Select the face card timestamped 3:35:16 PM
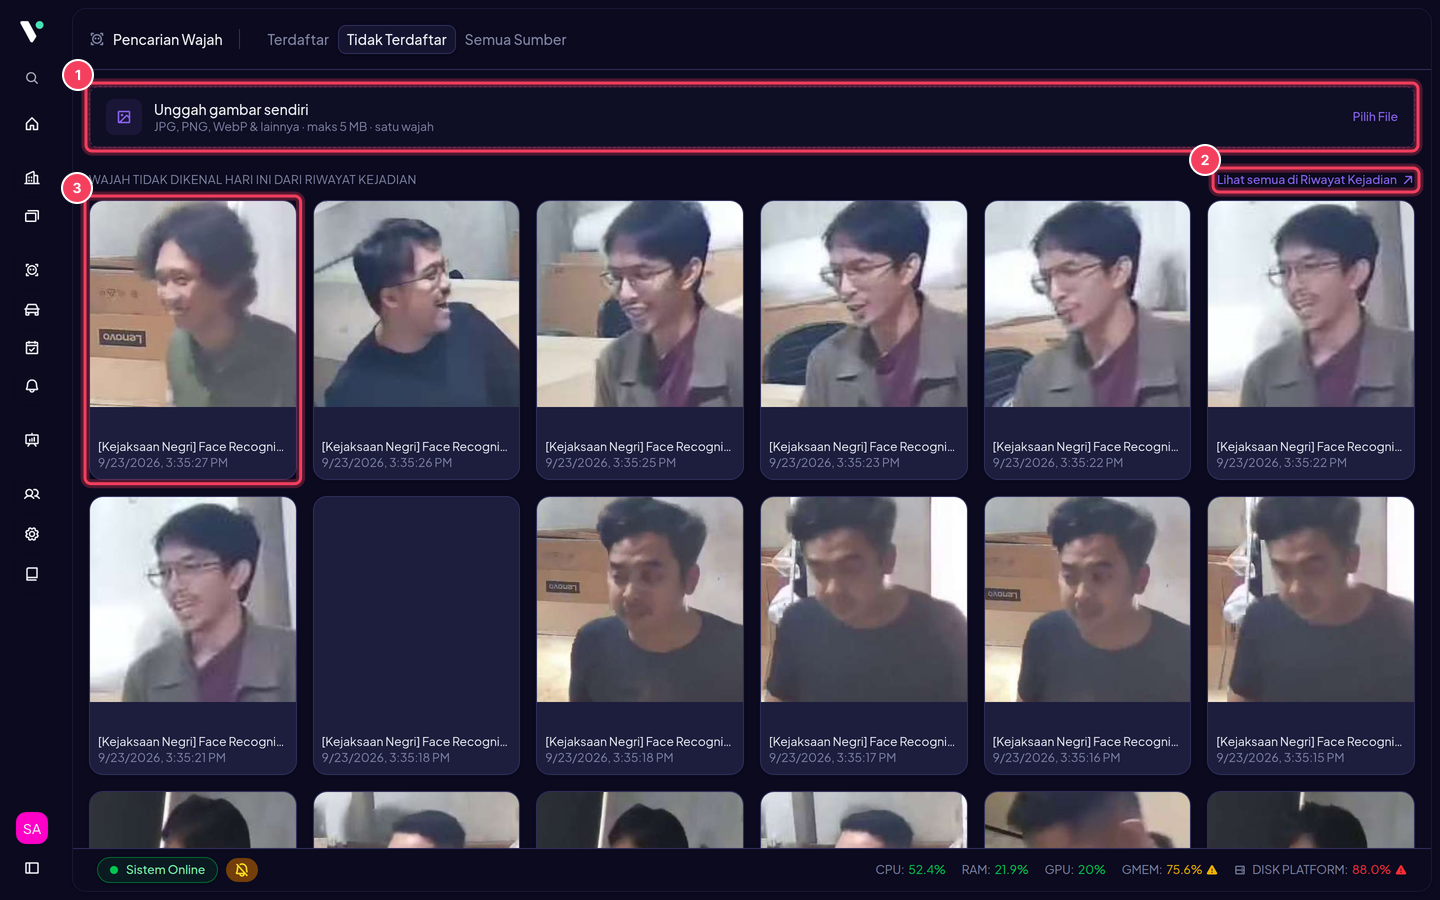1440x900 pixels. pos(1087,635)
